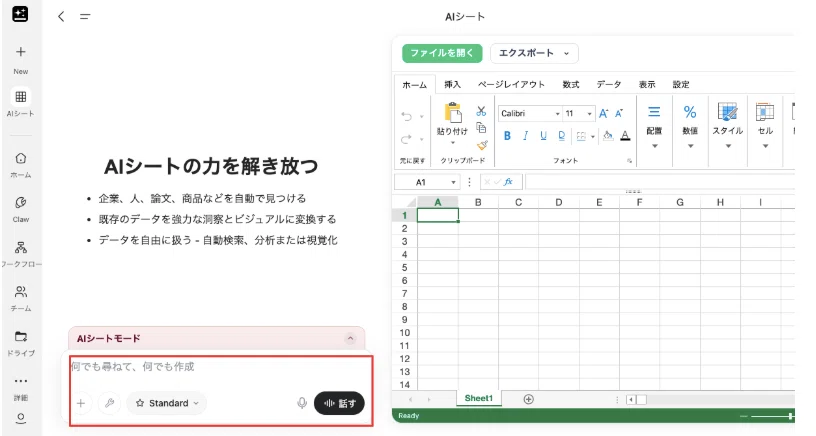
Task: Copy the selection with copy icon
Action: [x=481, y=127]
